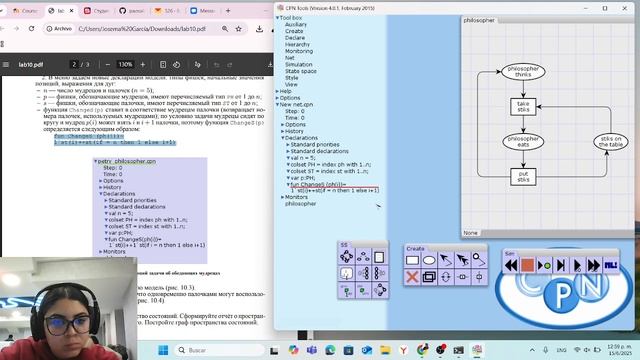
Task: Click the play multiple steps tool in Sim
Action: tap(577, 265)
